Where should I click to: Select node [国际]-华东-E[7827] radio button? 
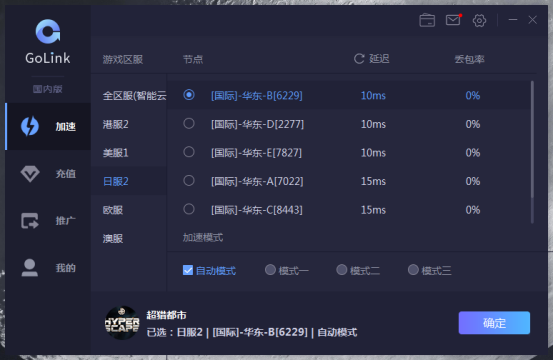pos(189,152)
